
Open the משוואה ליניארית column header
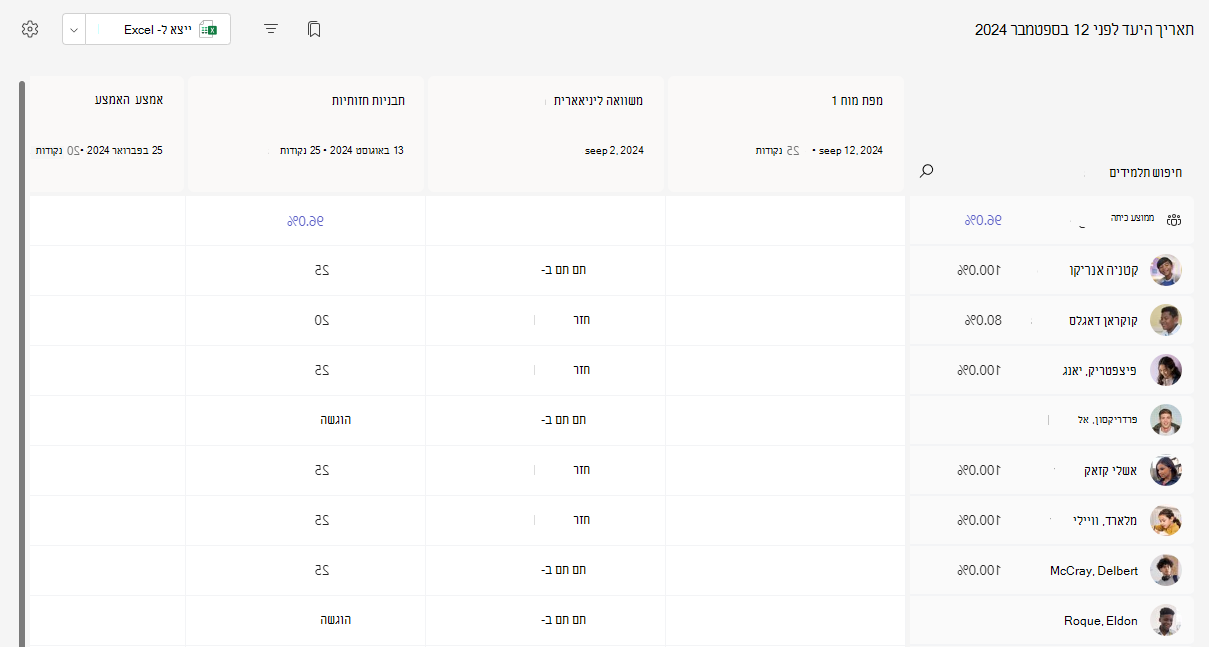(x=546, y=133)
